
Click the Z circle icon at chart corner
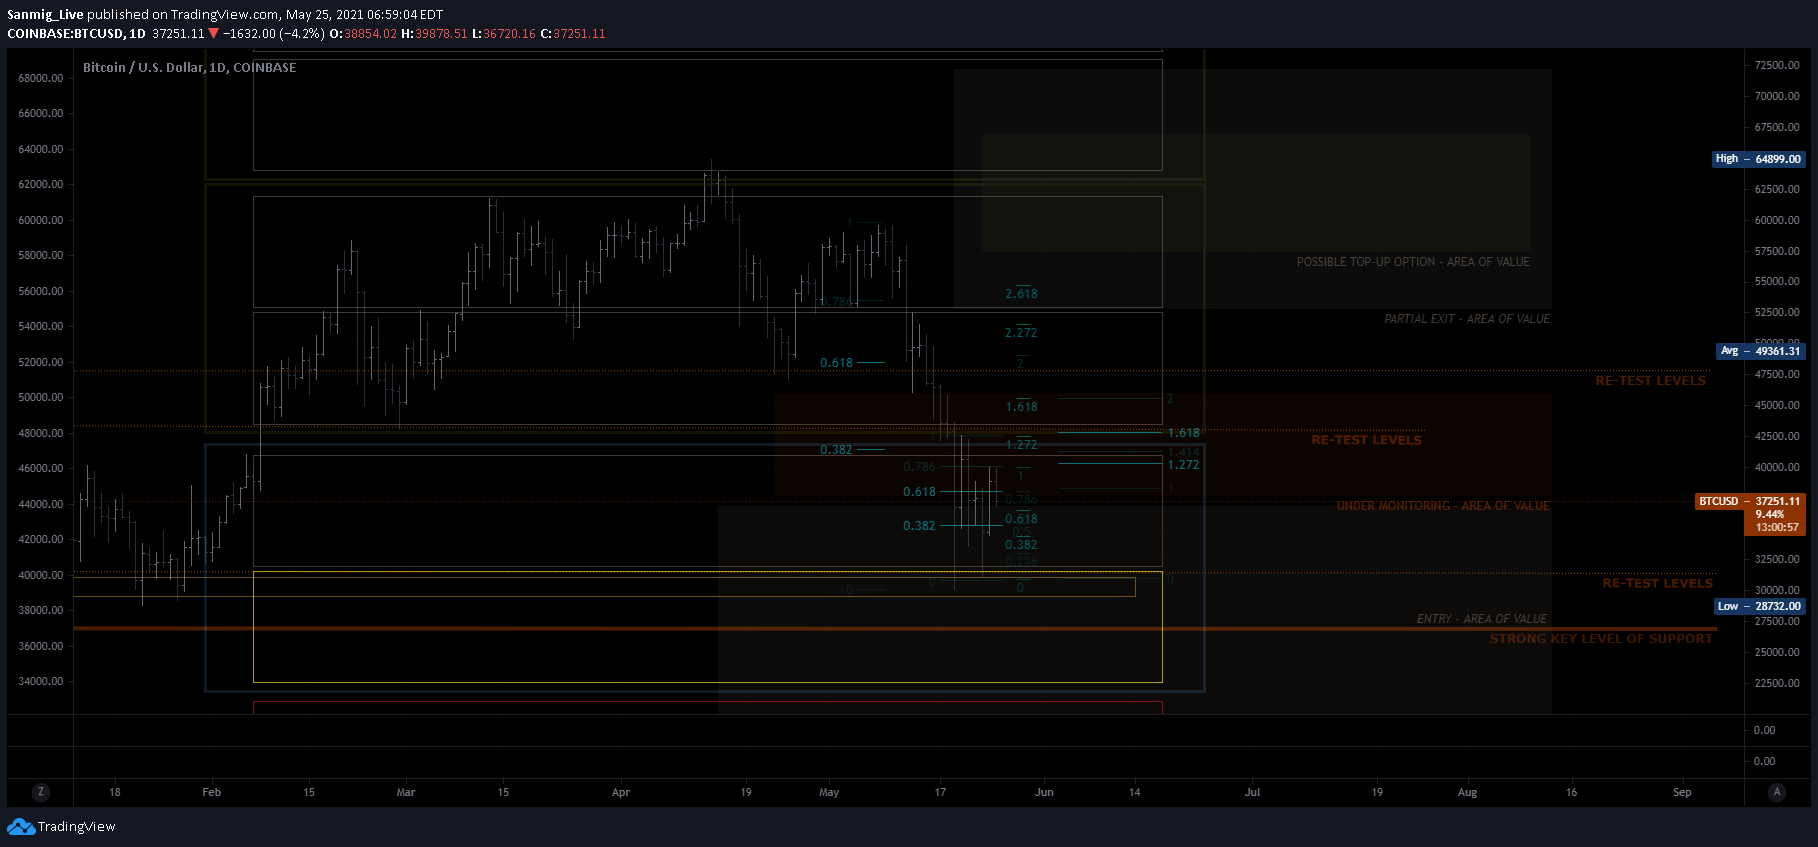tap(41, 791)
